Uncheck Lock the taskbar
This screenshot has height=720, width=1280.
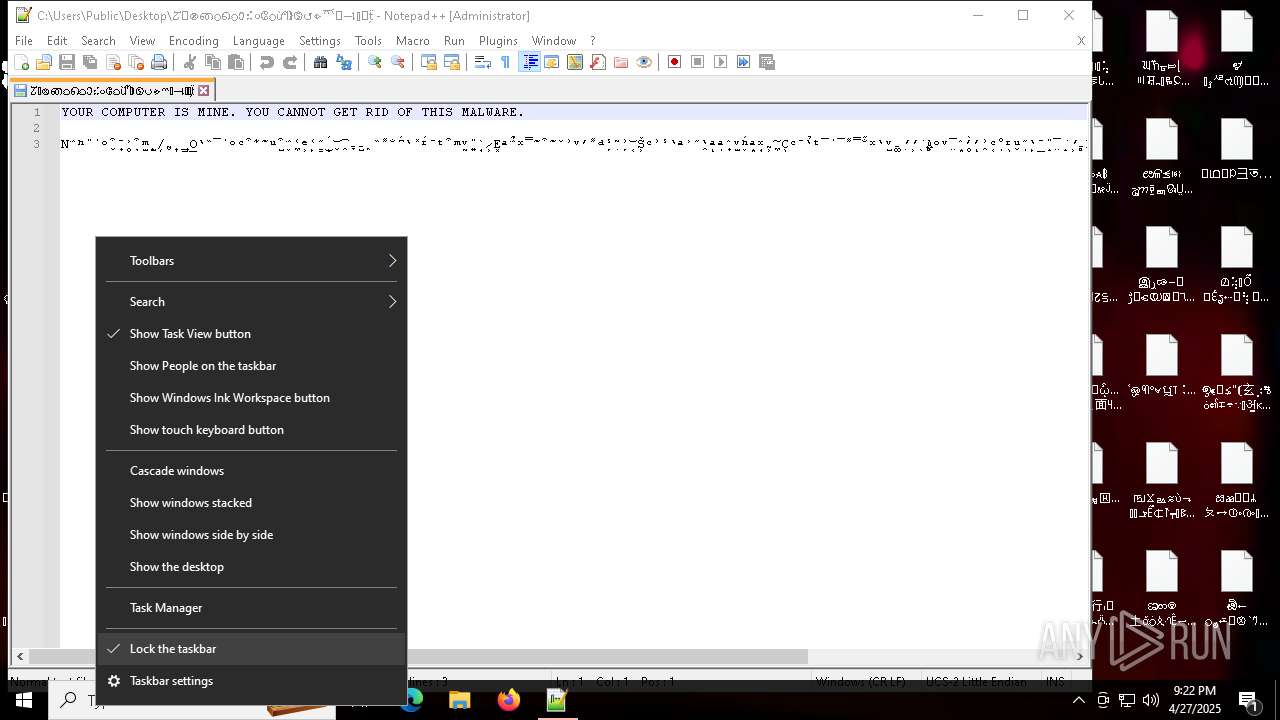click(x=251, y=649)
